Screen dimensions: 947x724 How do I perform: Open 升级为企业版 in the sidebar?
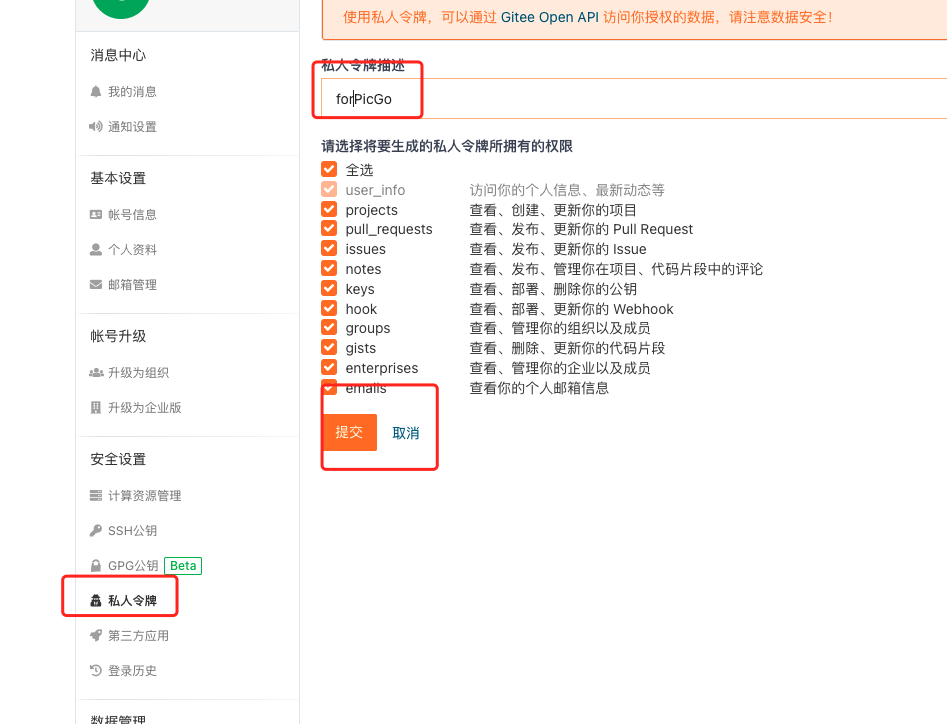coord(144,408)
